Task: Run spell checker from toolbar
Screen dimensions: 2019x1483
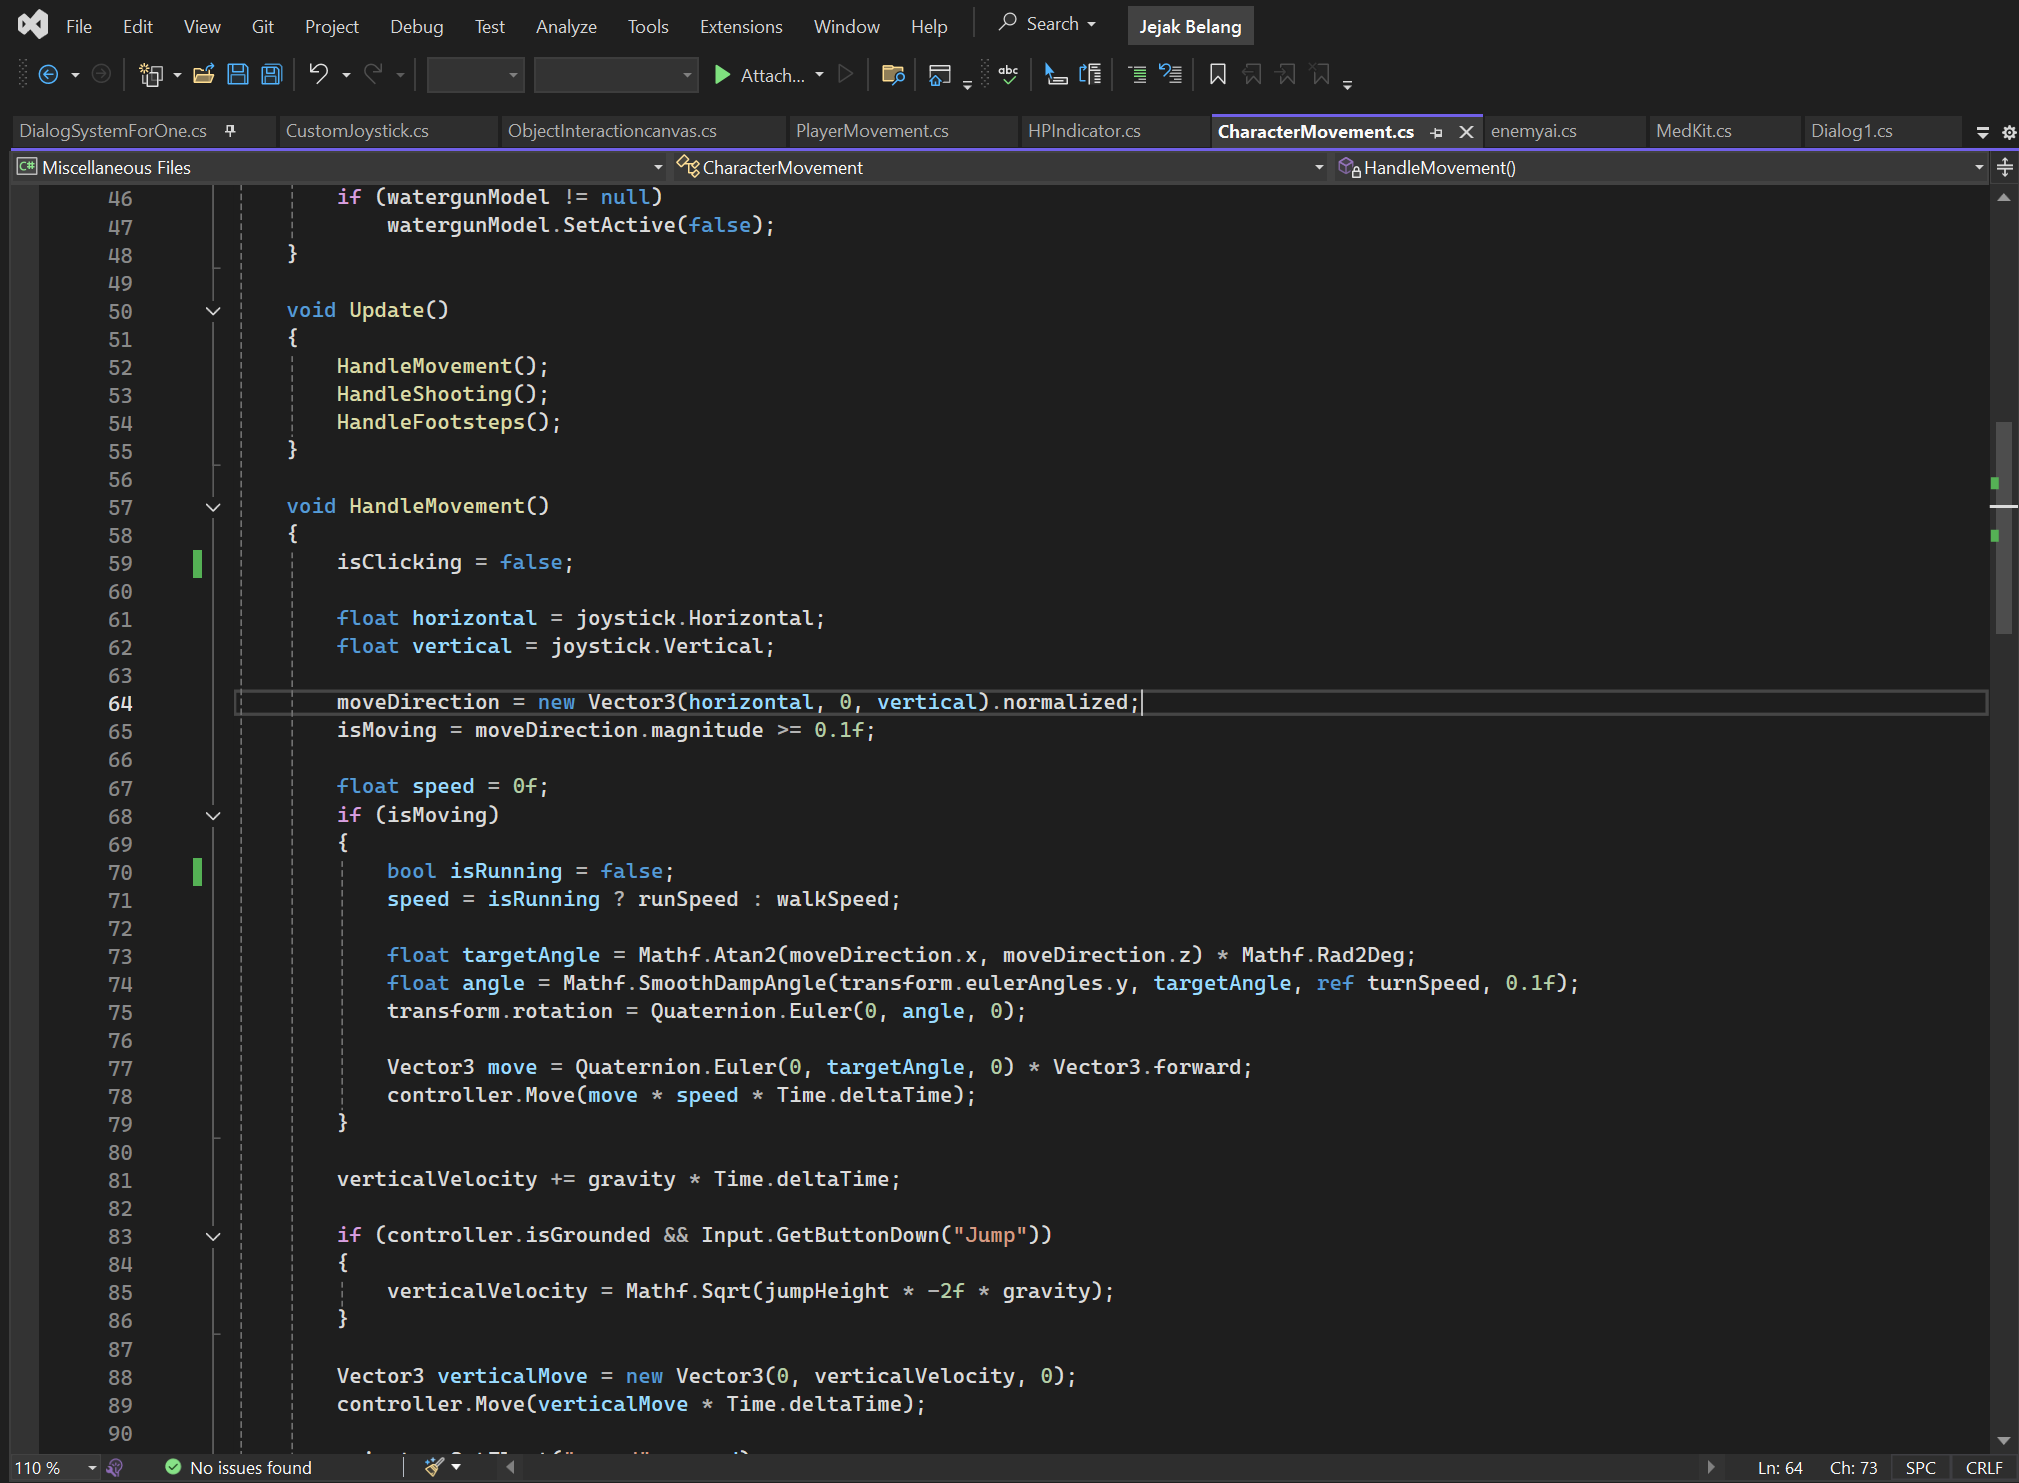Action: click(x=1007, y=74)
